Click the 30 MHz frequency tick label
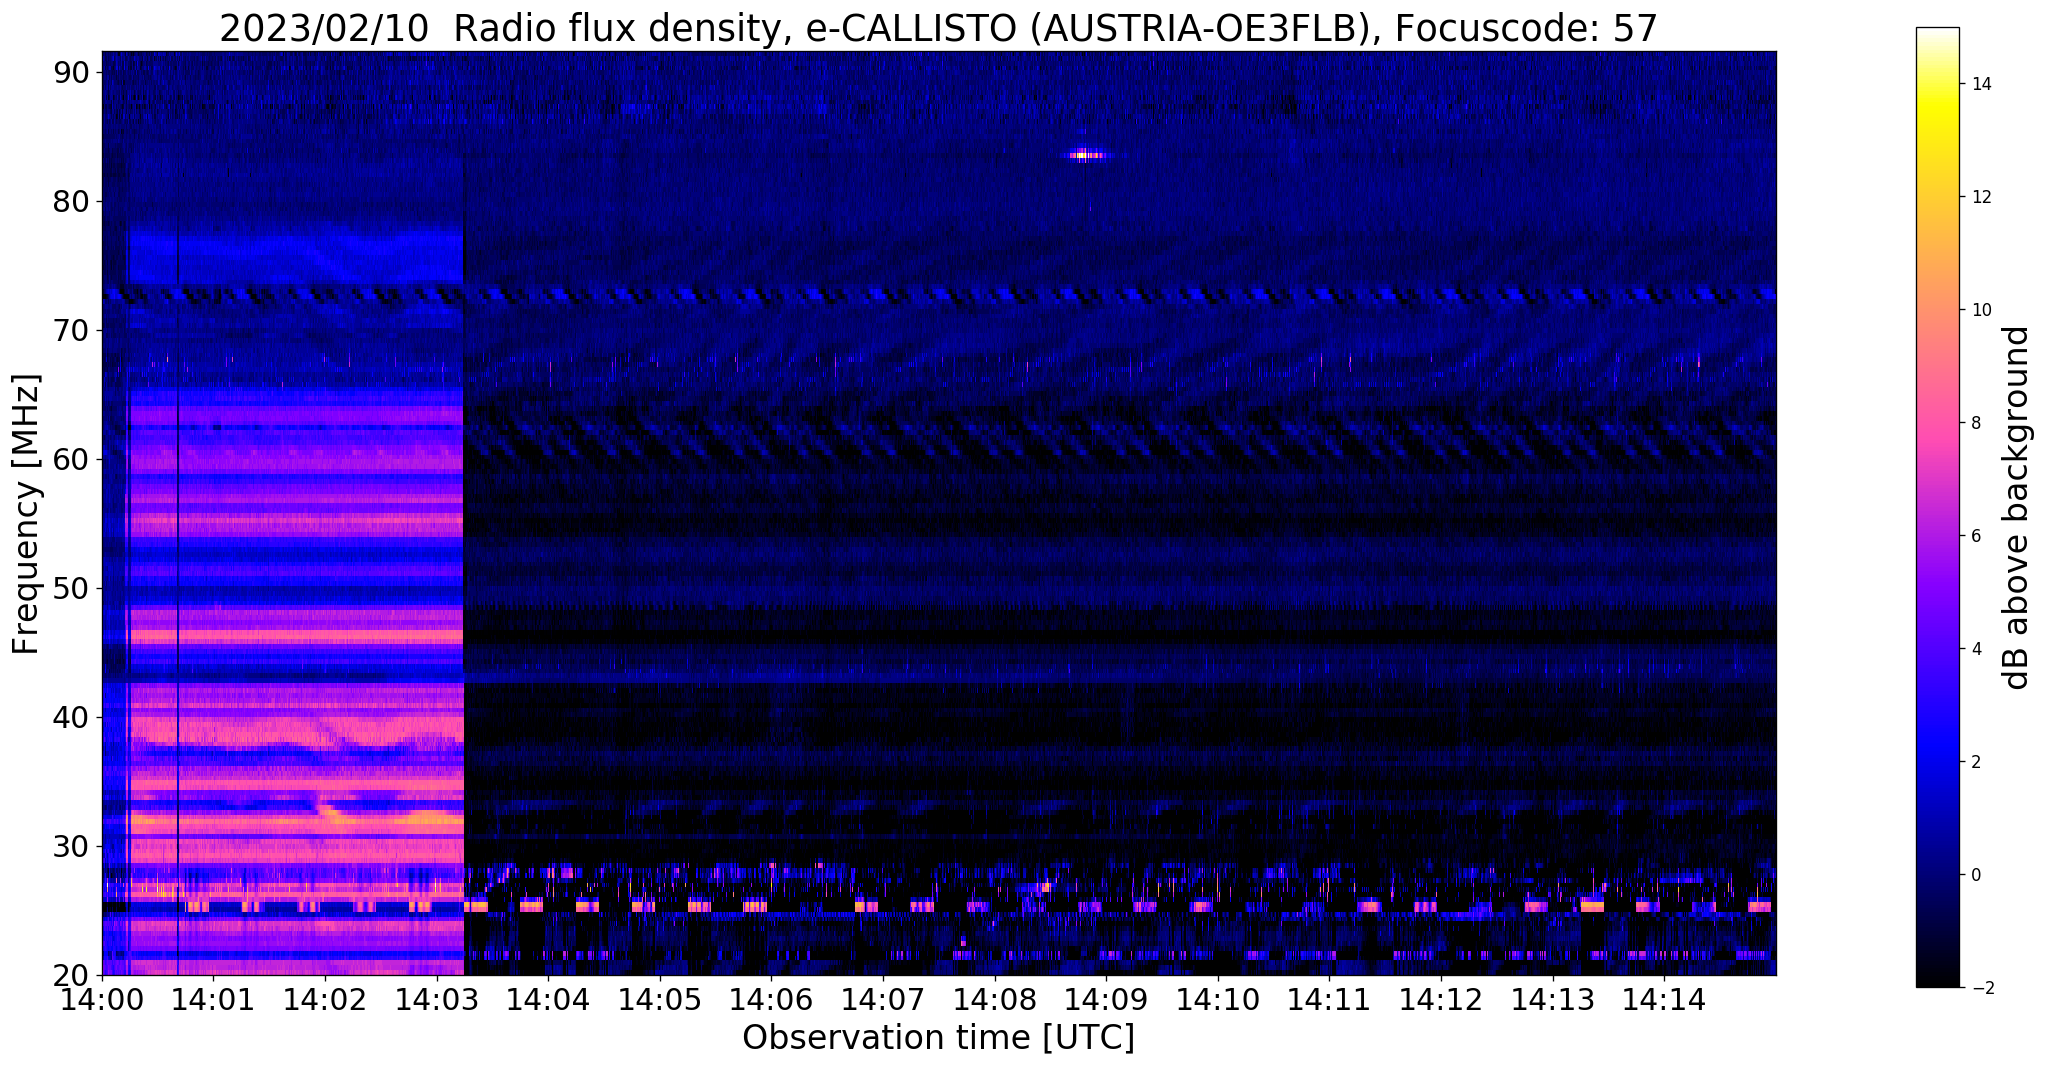Viewport: 2047px width, 1067px height. [x=71, y=846]
